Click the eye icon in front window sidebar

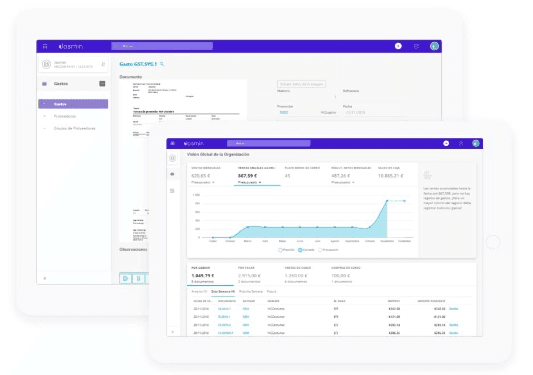tap(172, 174)
